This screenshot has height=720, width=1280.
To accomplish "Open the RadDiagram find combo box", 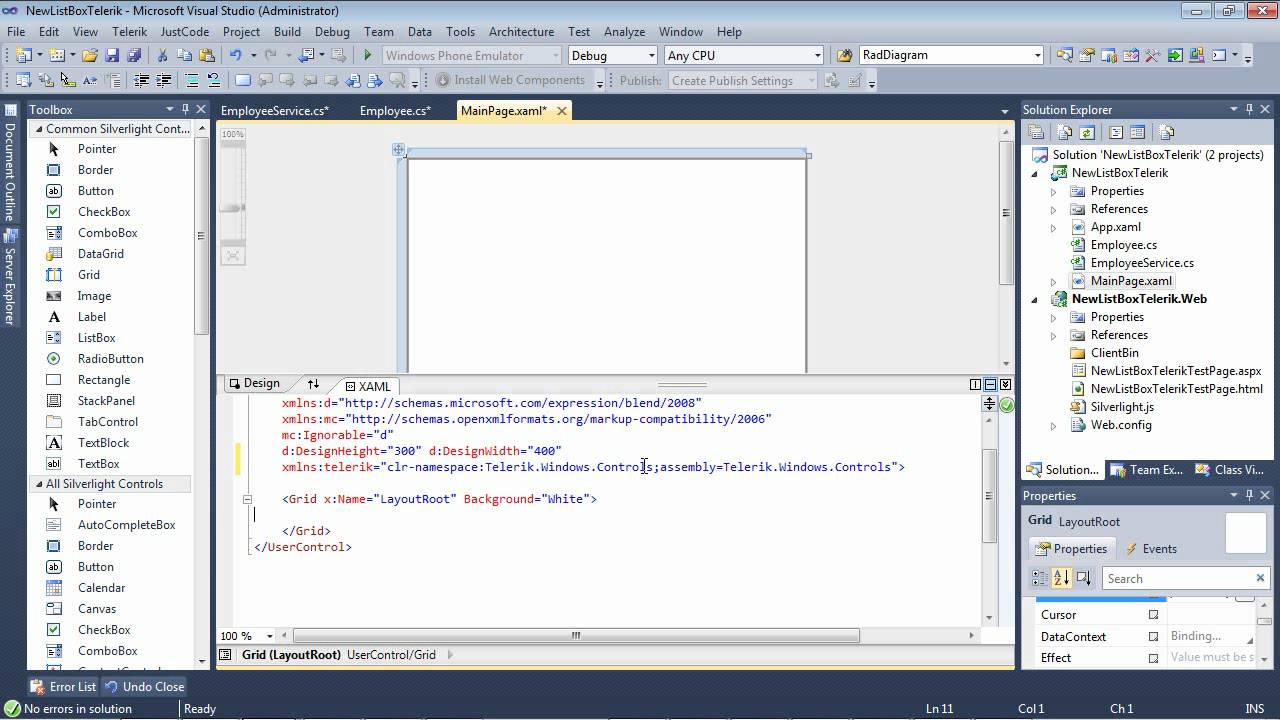I will (1037, 56).
